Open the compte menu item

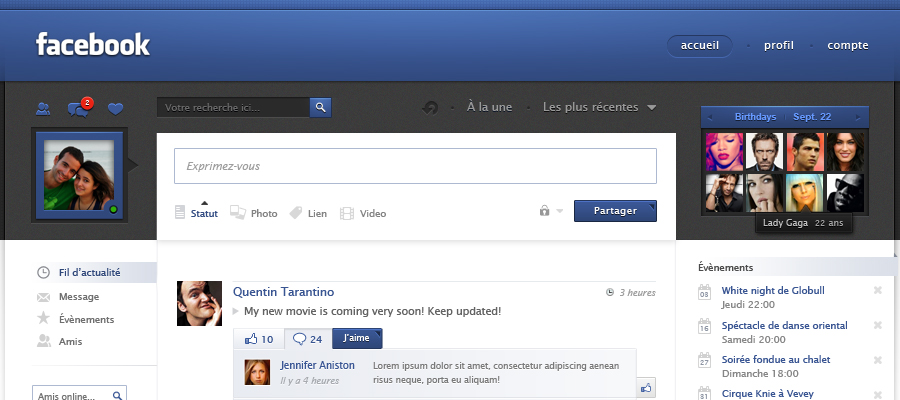pos(848,46)
